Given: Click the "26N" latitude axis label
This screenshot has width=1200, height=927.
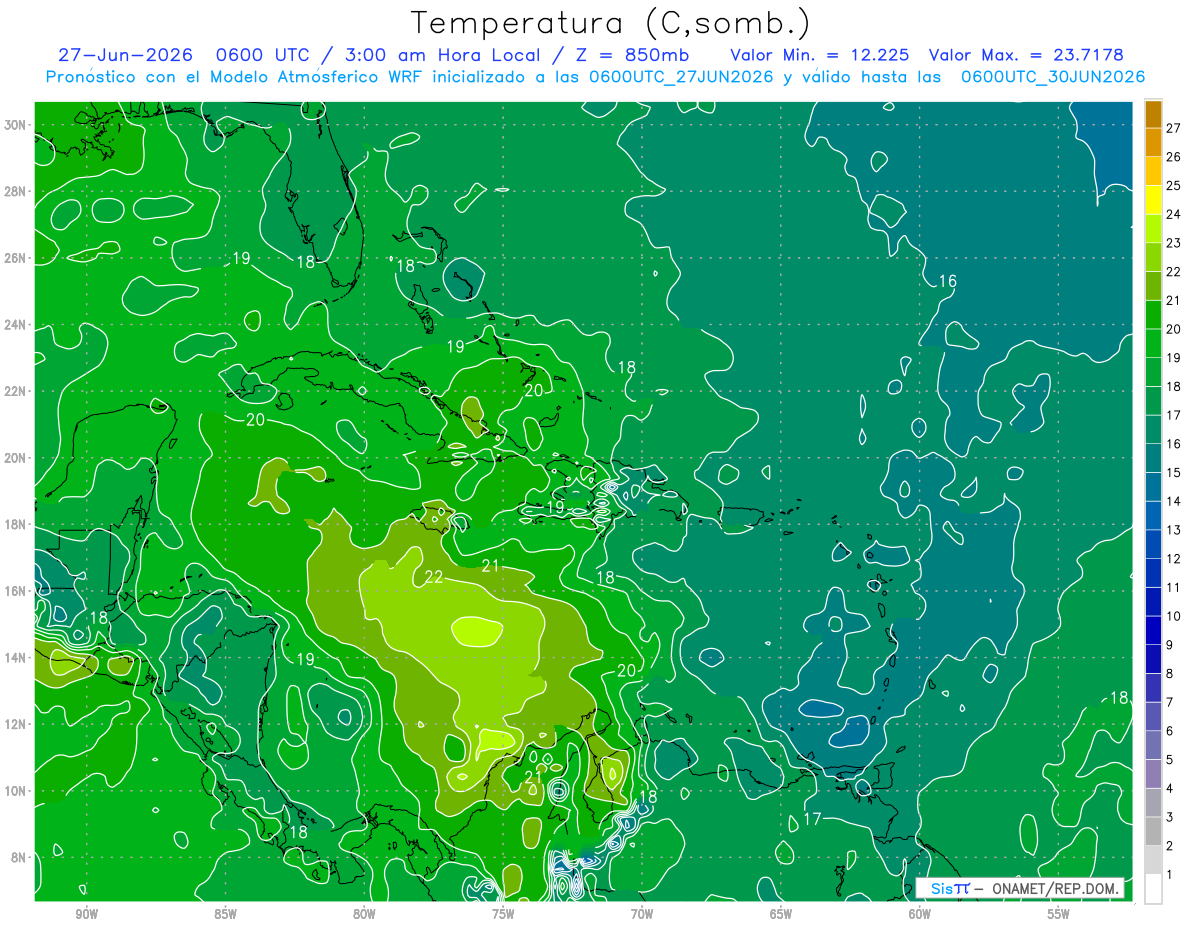Looking at the screenshot, I should click(x=15, y=258).
